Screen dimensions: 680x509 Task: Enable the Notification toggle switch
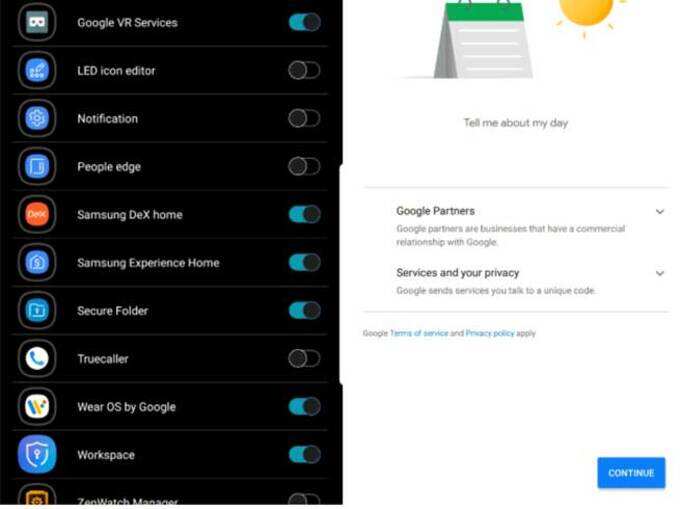[x=304, y=118]
